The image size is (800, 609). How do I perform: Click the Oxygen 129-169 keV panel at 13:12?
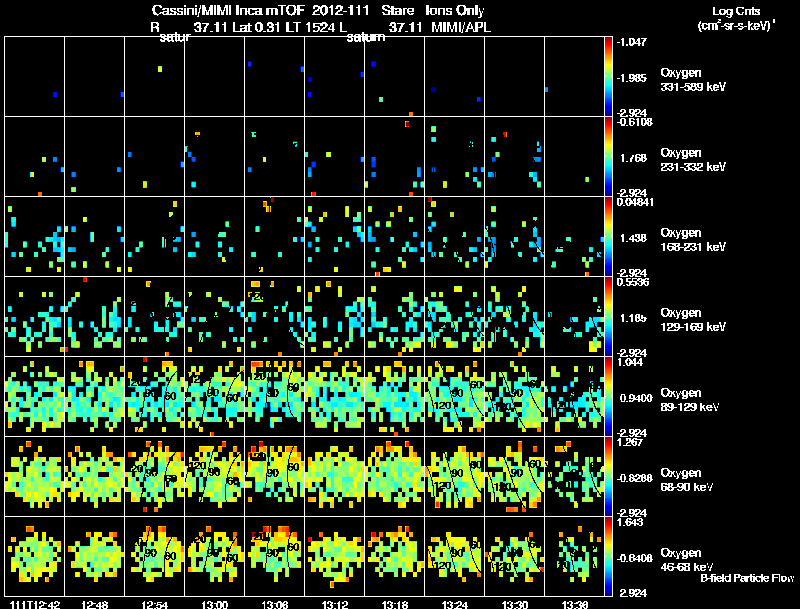[x=335, y=316]
